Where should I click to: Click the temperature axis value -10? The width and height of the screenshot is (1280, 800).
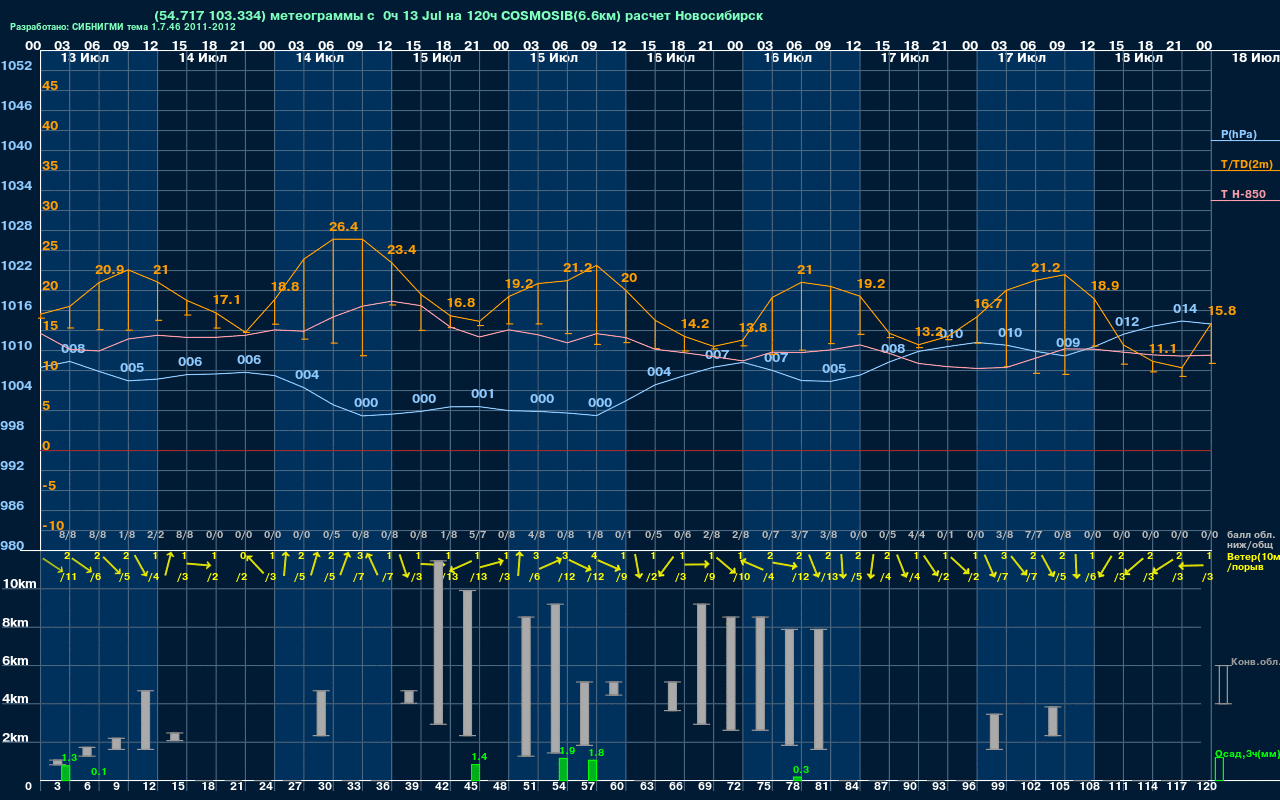click(53, 526)
